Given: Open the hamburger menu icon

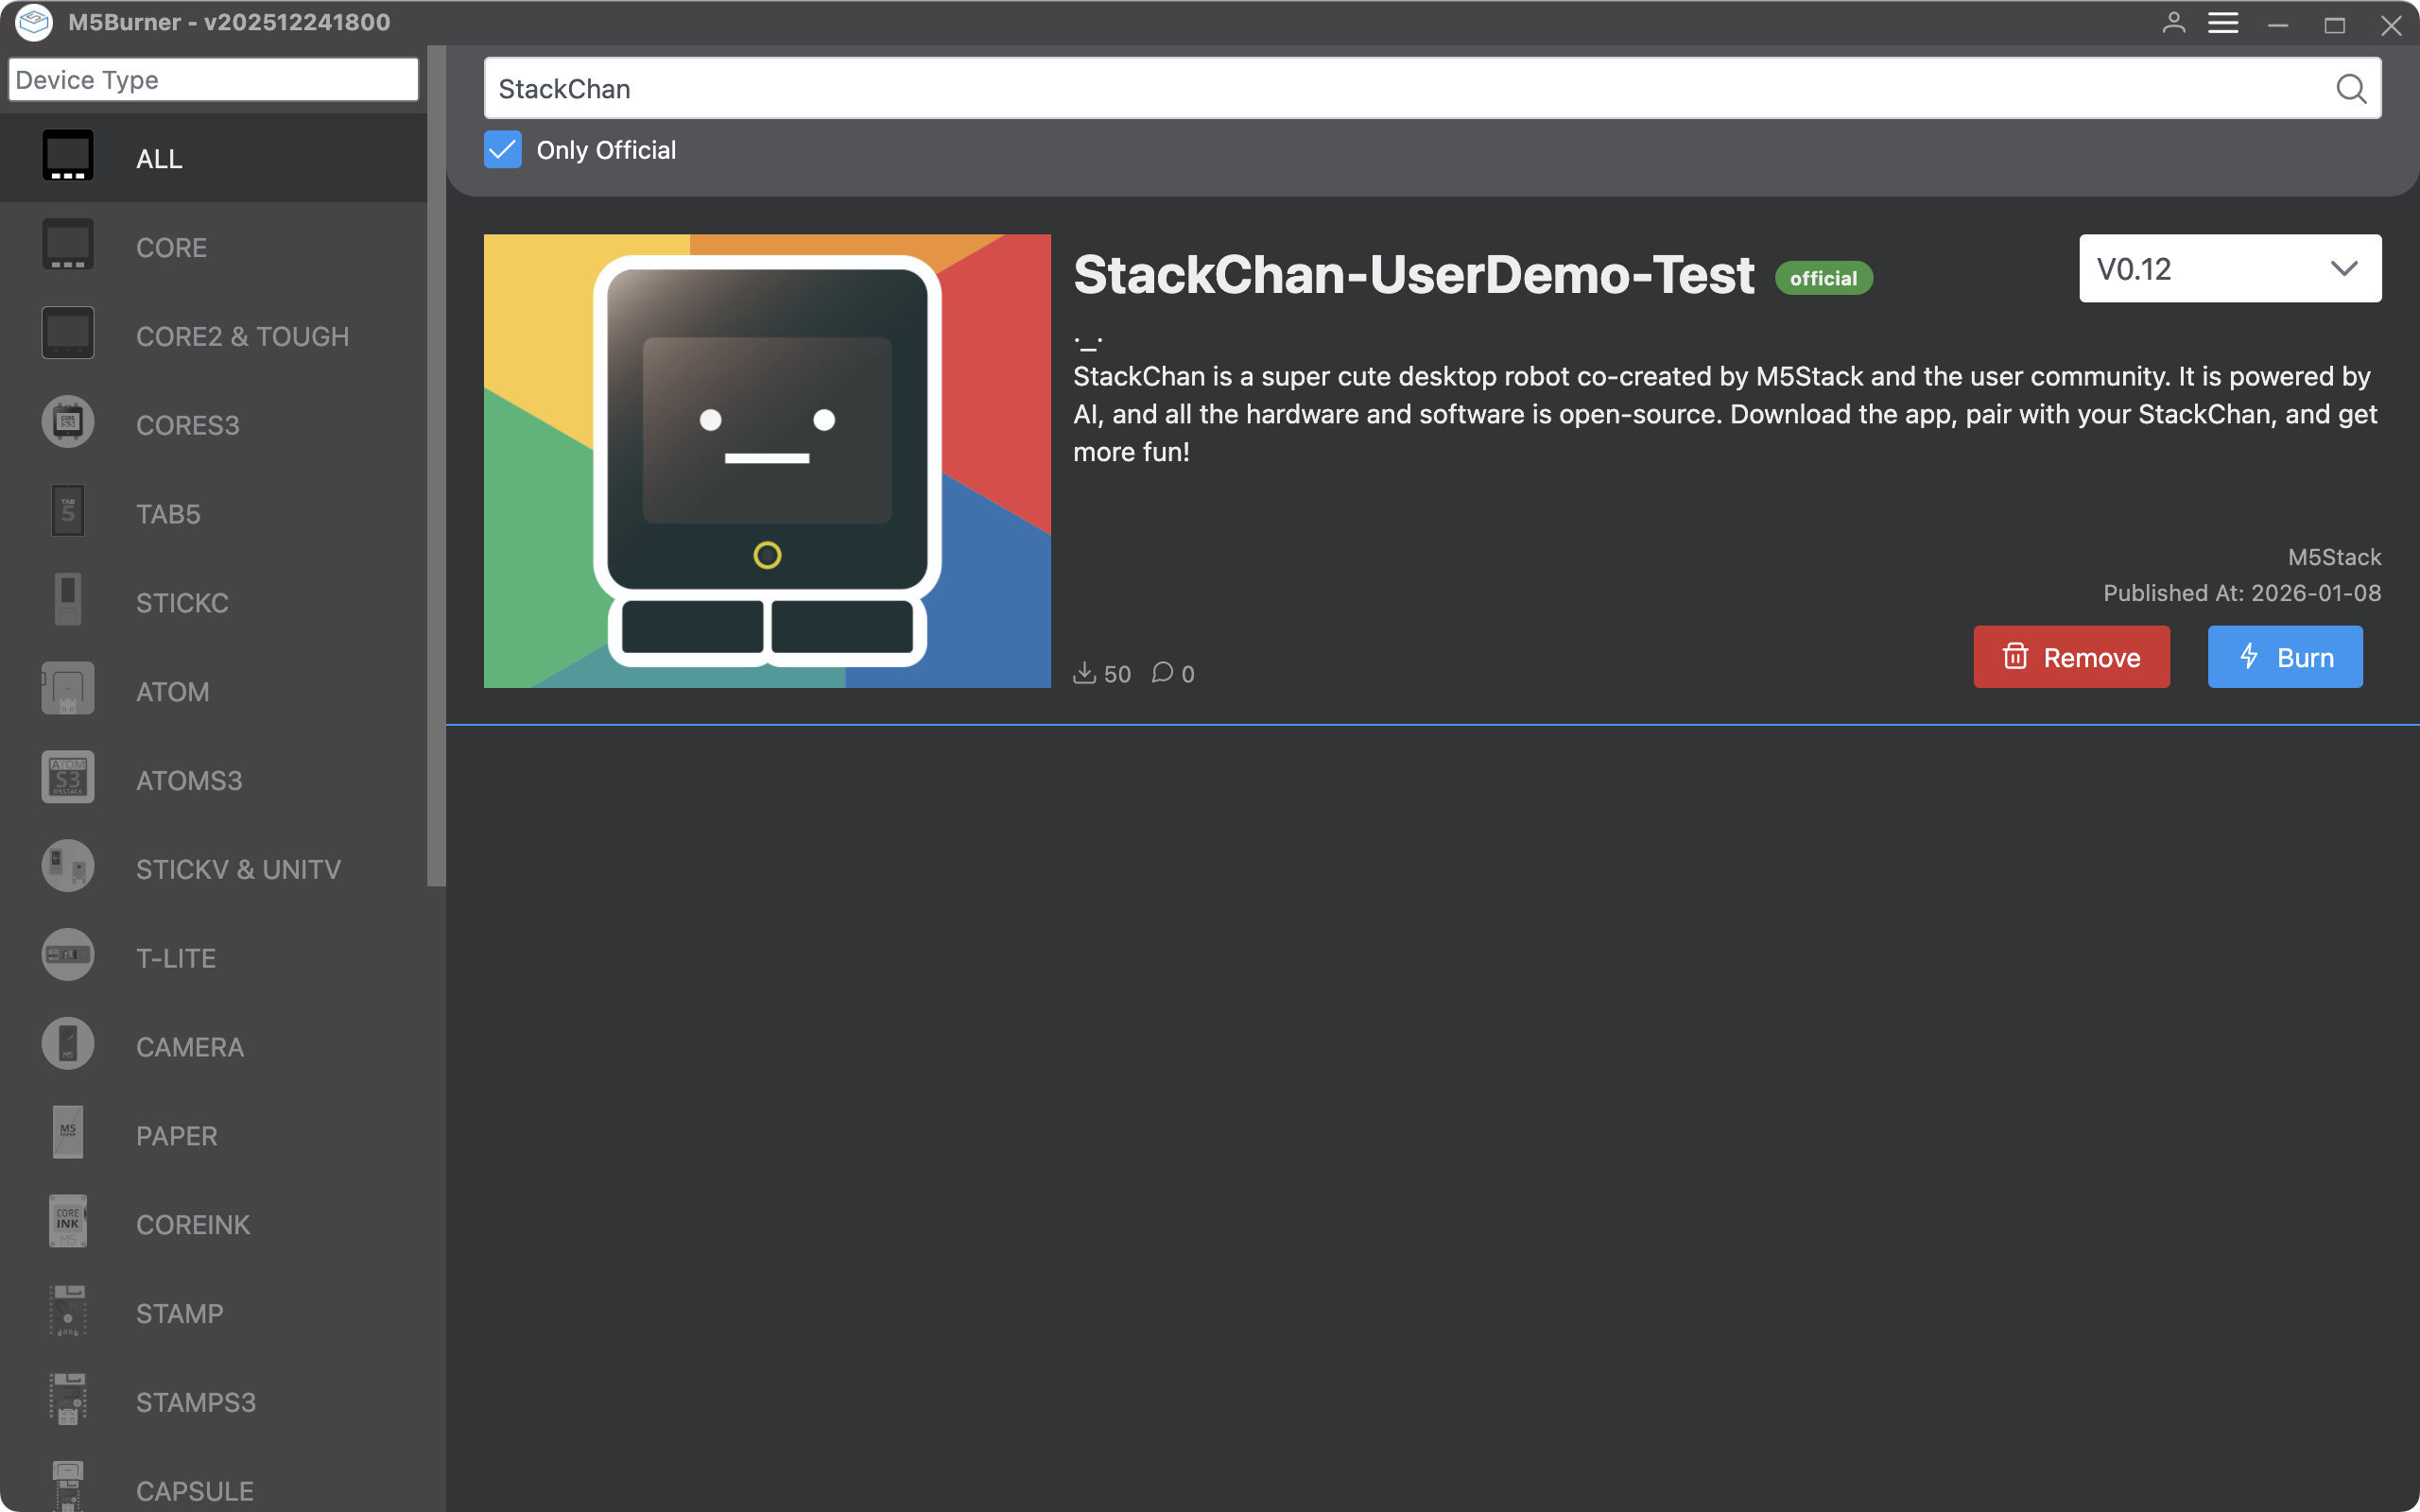Looking at the screenshot, I should tap(2223, 23).
